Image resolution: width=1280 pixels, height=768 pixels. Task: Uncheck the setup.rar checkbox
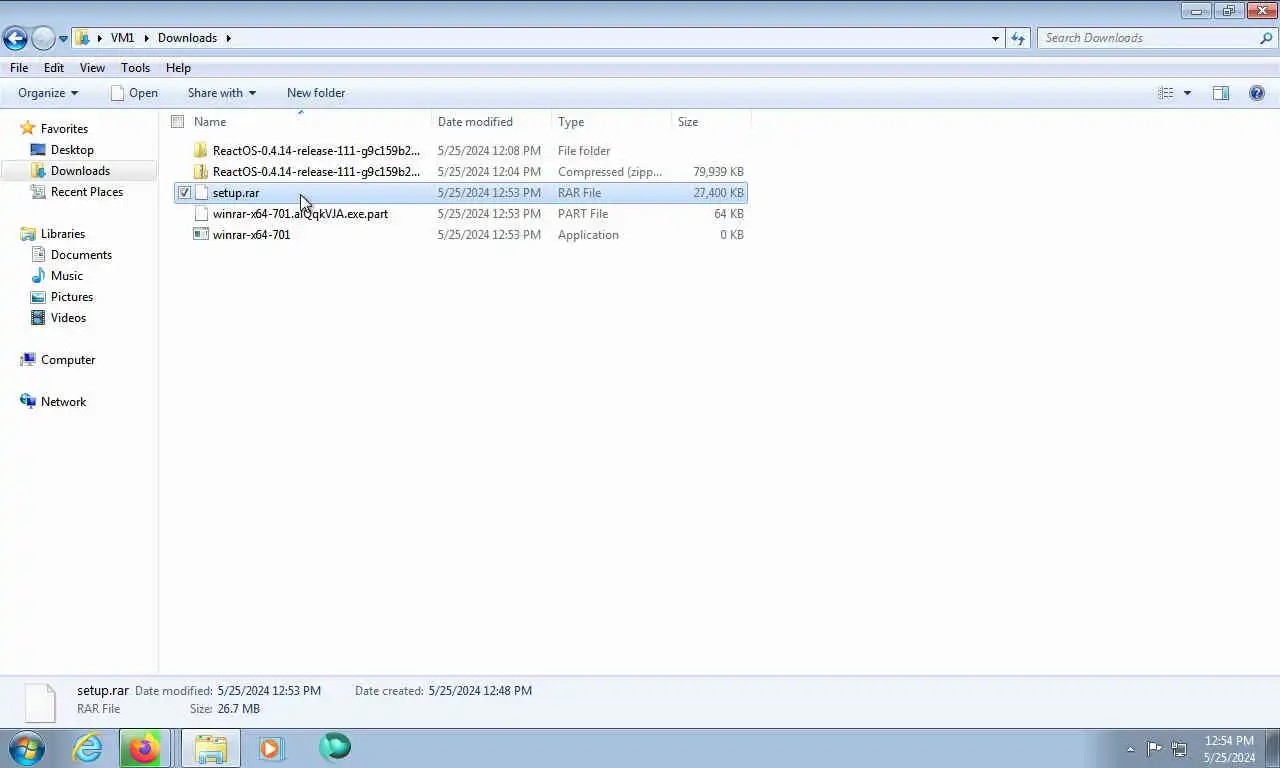pos(184,193)
